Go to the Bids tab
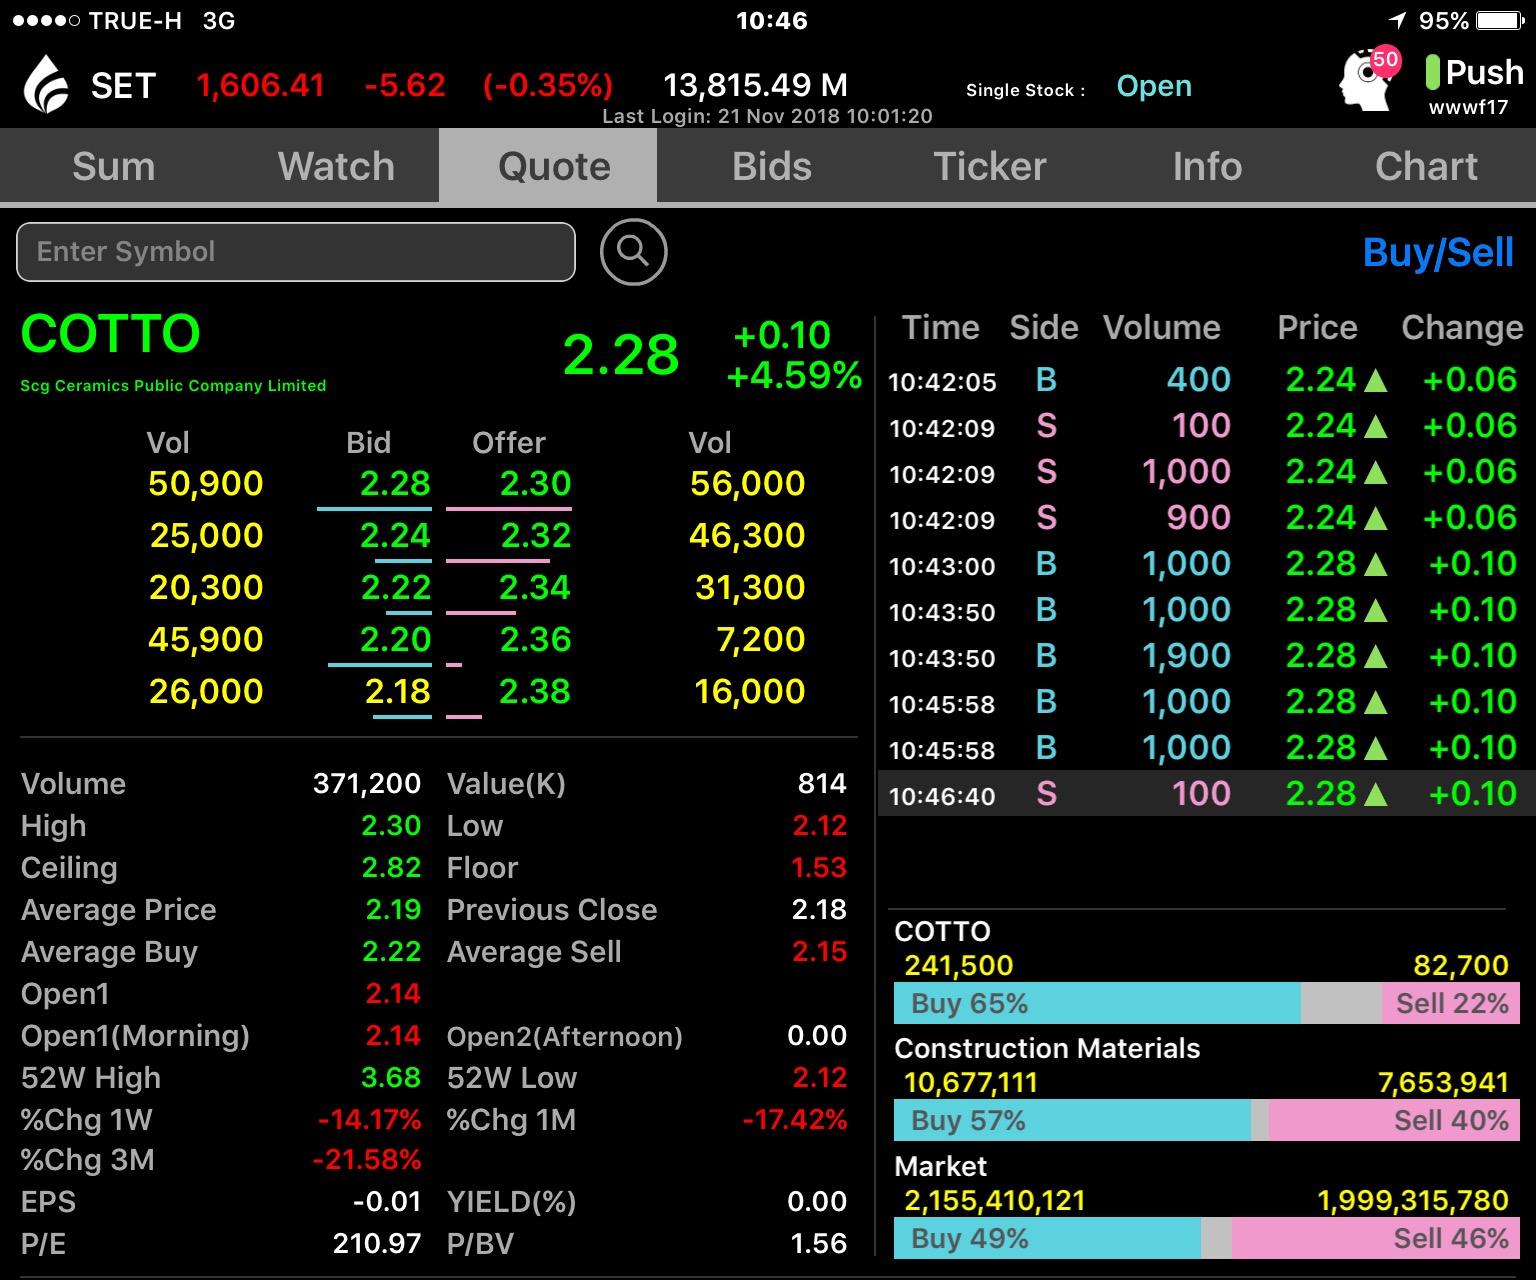This screenshot has height=1280, width=1536. 772,166
